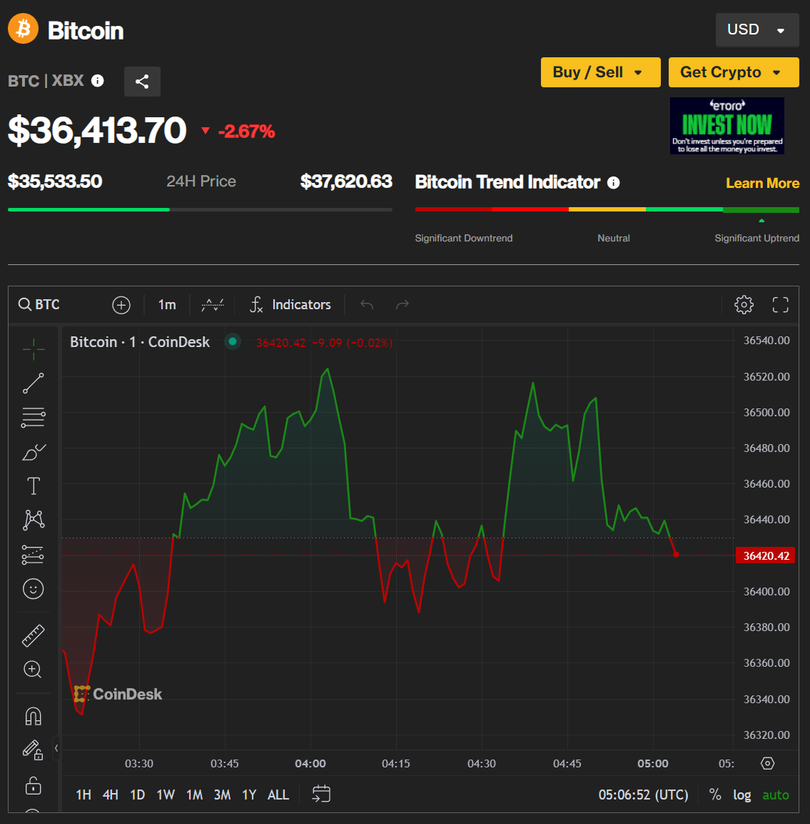Select the ALL time range
The width and height of the screenshot is (810, 824).
(278, 795)
